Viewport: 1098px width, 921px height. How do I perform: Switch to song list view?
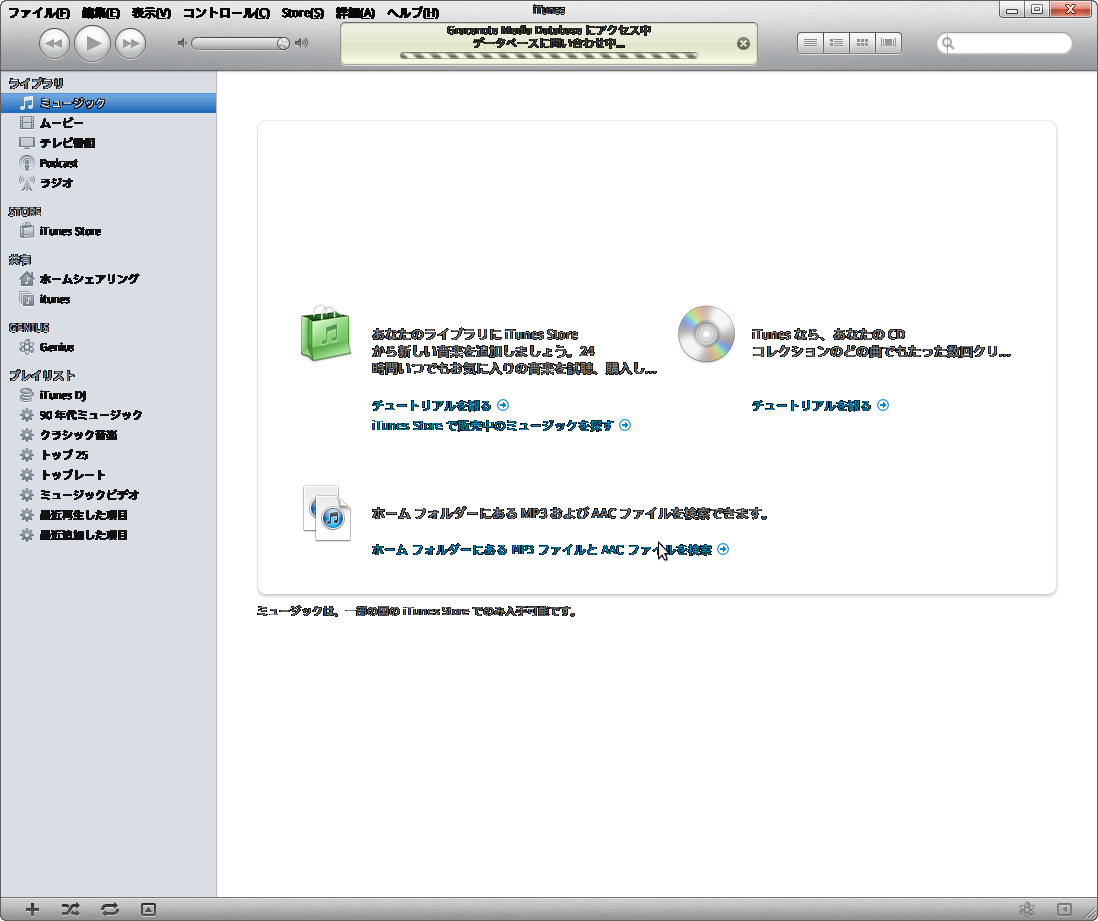click(x=810, y=43)
